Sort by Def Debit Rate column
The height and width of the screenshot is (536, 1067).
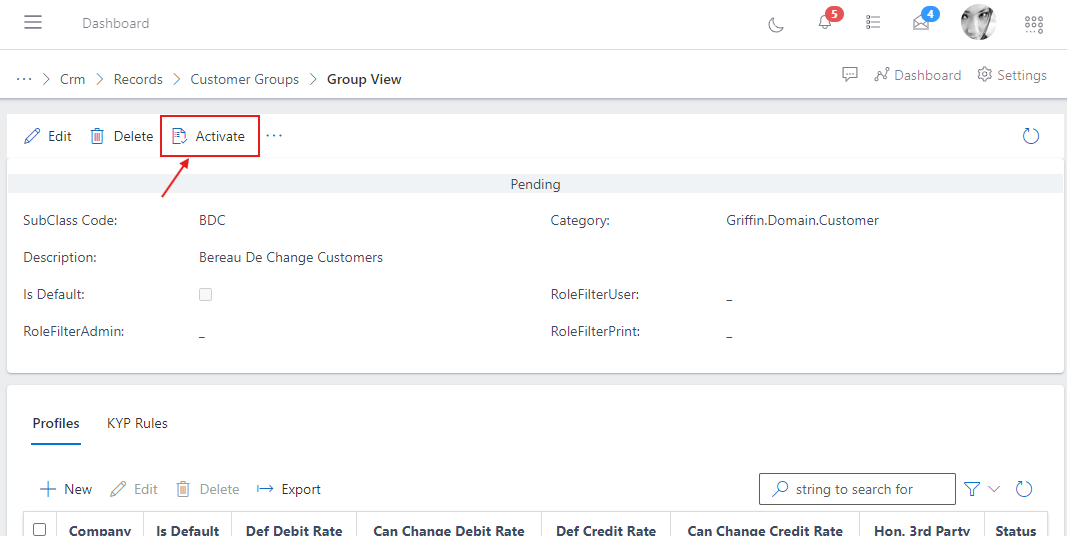pyautogui.click(x=294, y=531)
